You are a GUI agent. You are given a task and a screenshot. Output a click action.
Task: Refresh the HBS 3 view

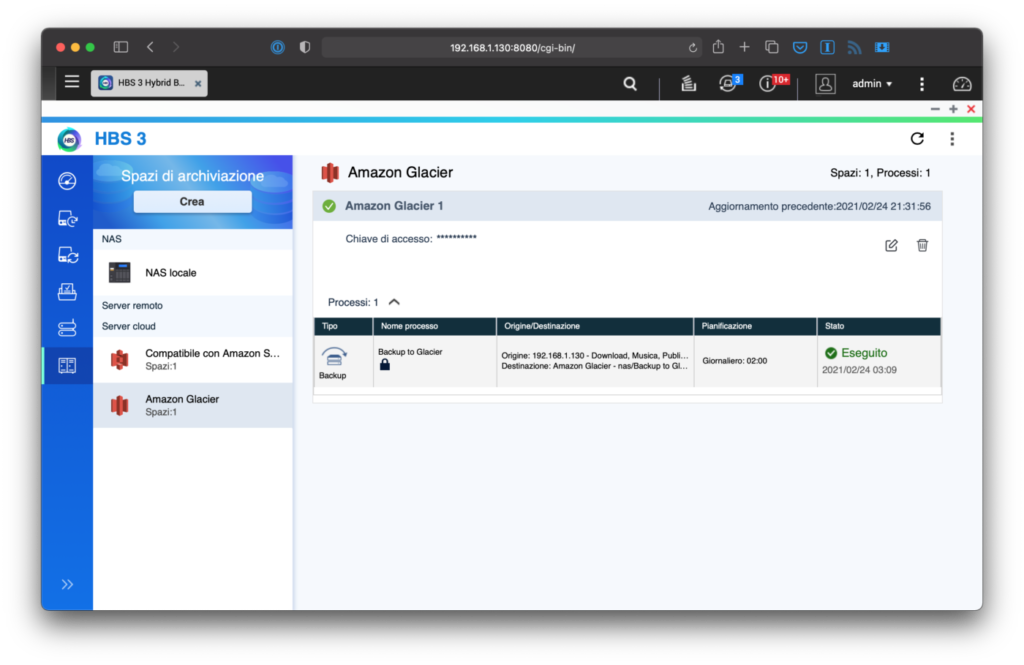tap(917, 139)
